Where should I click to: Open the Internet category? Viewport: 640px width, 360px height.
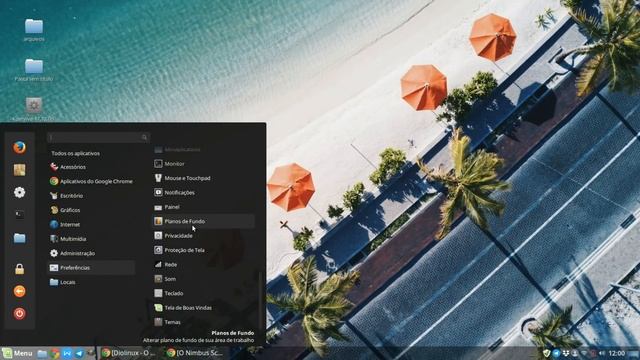[x=91, y=224]
